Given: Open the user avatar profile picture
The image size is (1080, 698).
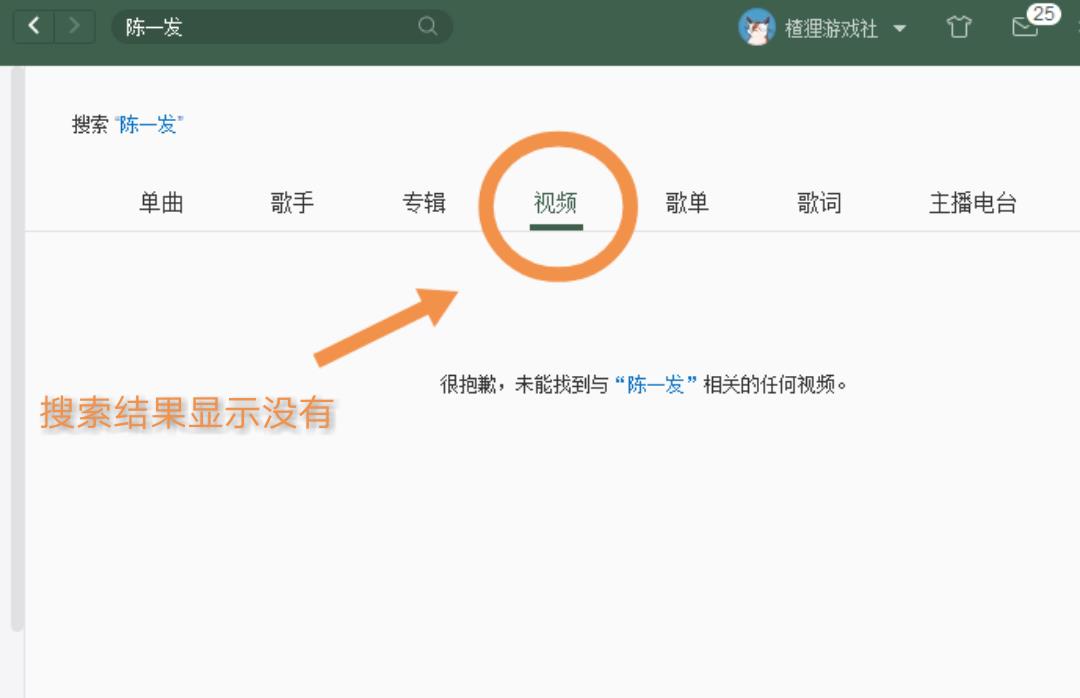Looking at the screenshot, I should [757, 28].
